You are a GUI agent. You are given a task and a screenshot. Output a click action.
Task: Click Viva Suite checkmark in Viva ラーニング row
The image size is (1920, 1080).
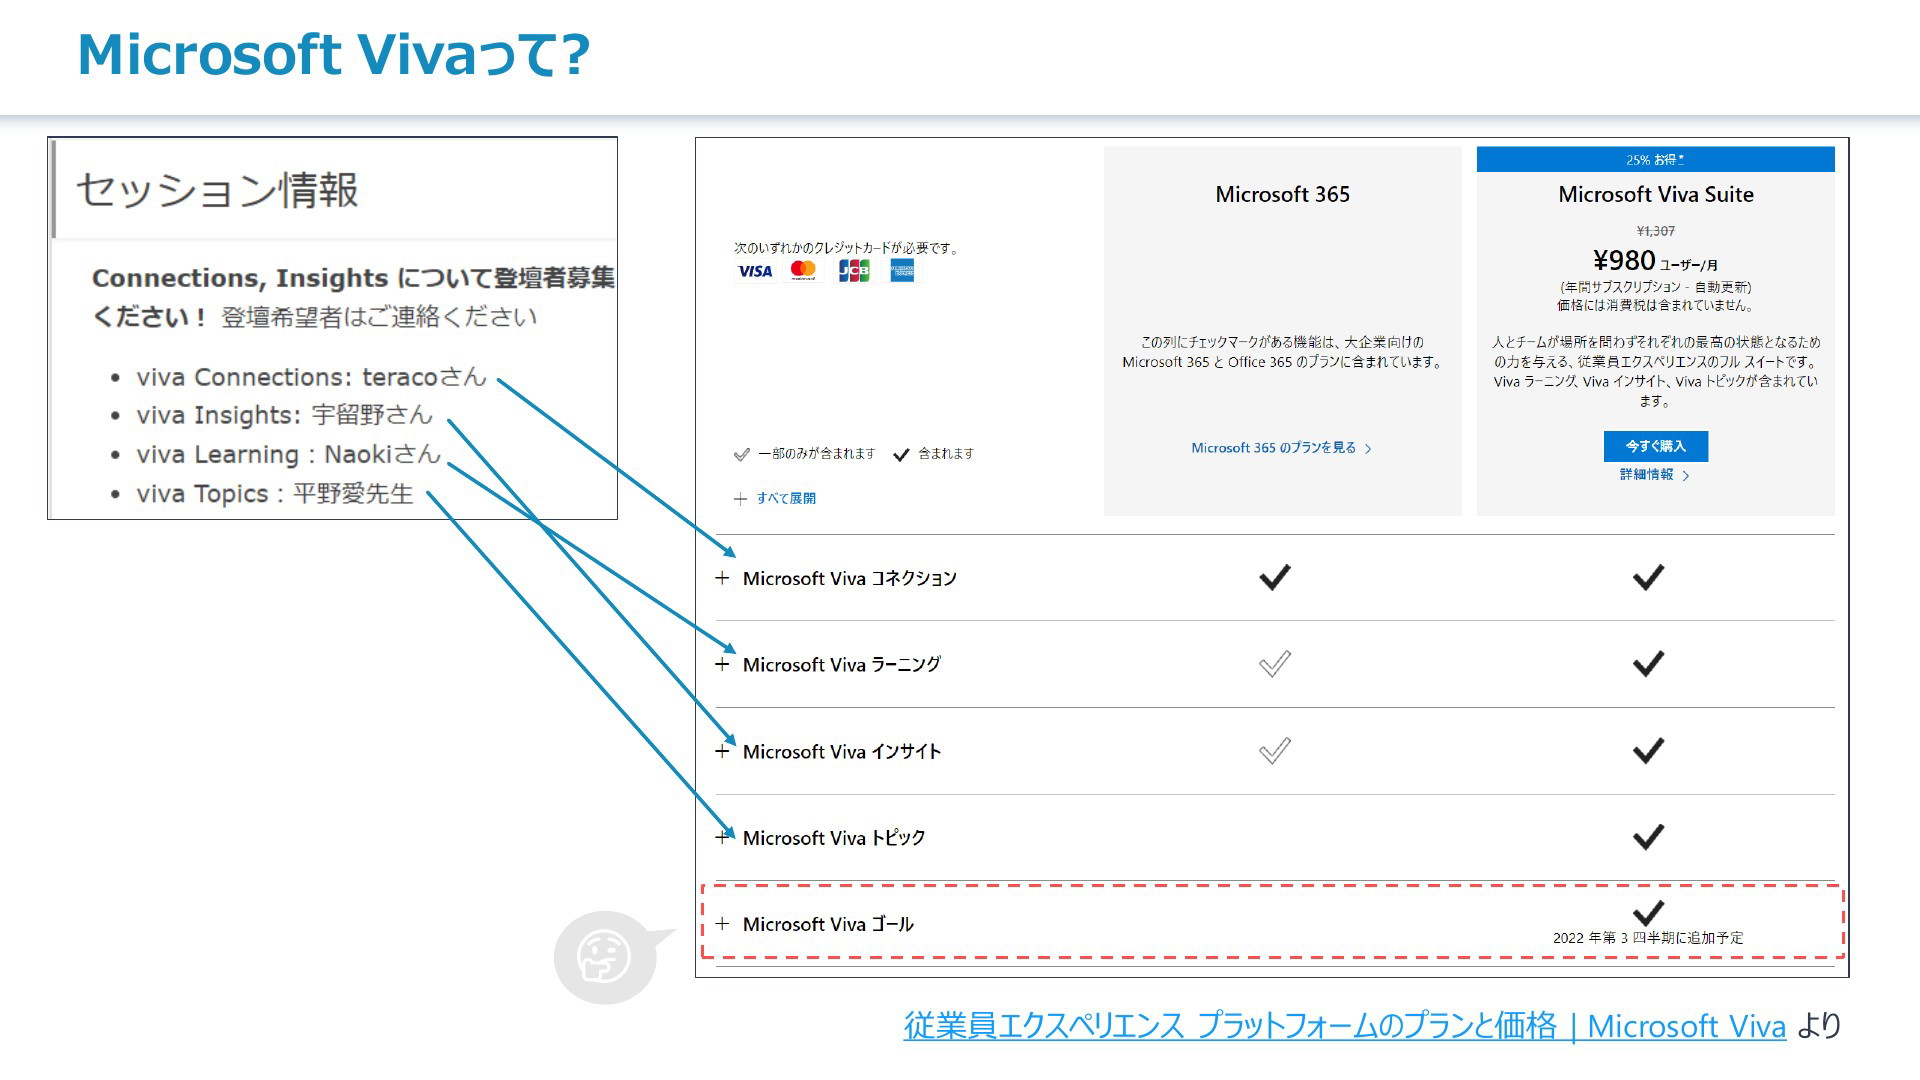[x=1648, y=664]
